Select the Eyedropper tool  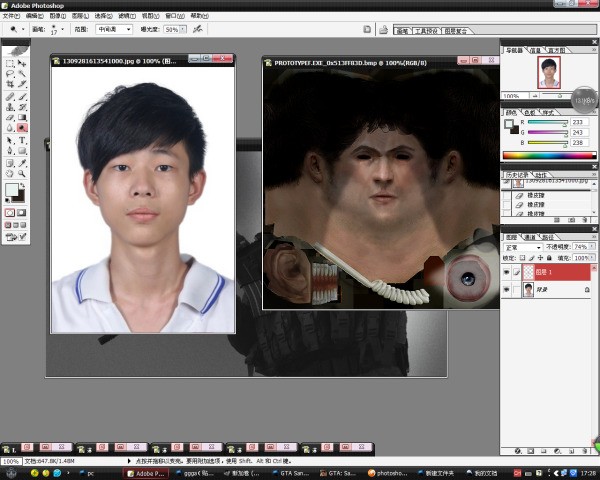[x=22, y=162]
